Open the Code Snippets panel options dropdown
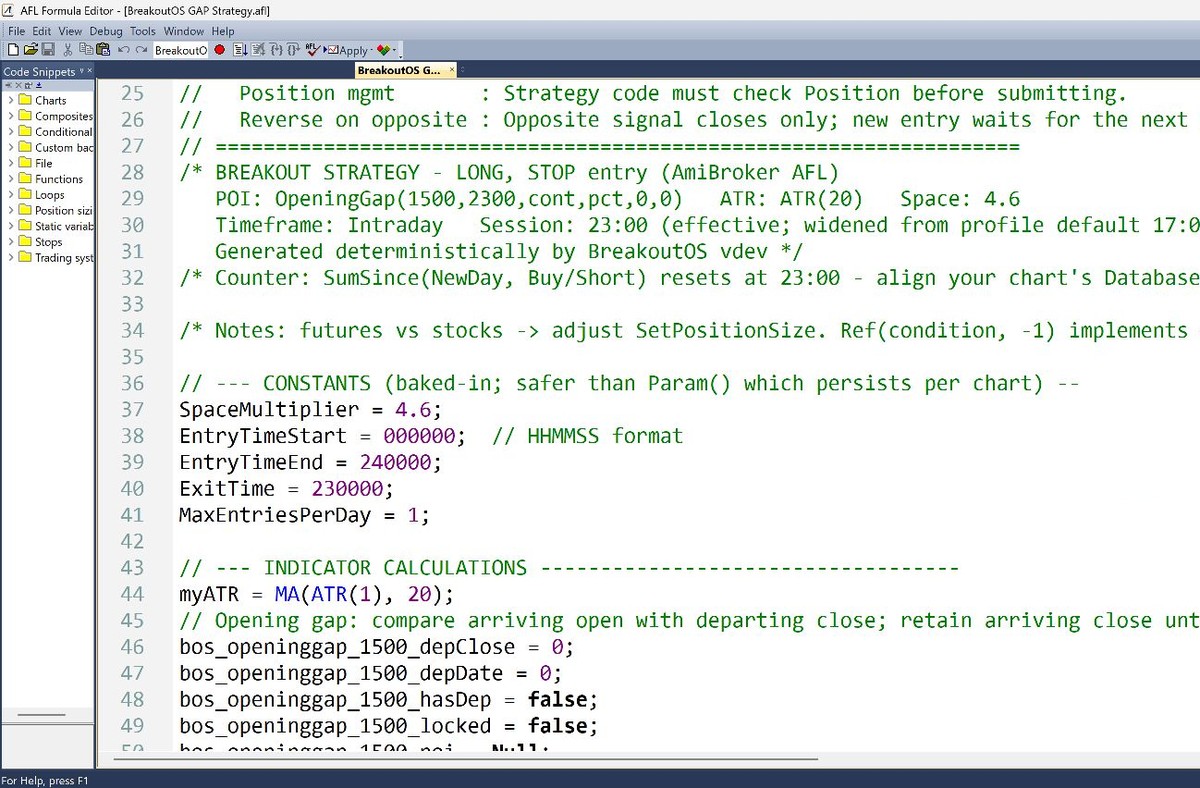The image size is (1200, 788). point(81,71)
